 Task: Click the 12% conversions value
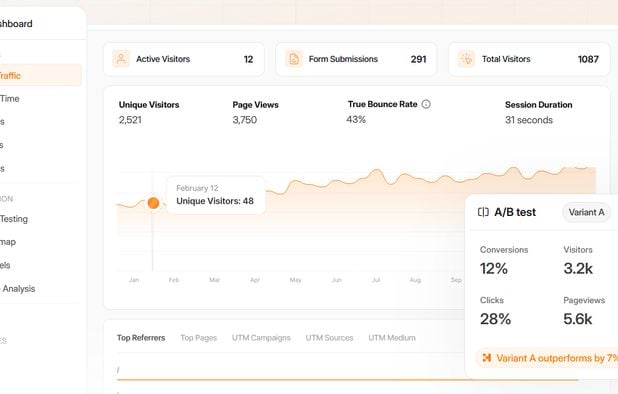click(493, 269)
